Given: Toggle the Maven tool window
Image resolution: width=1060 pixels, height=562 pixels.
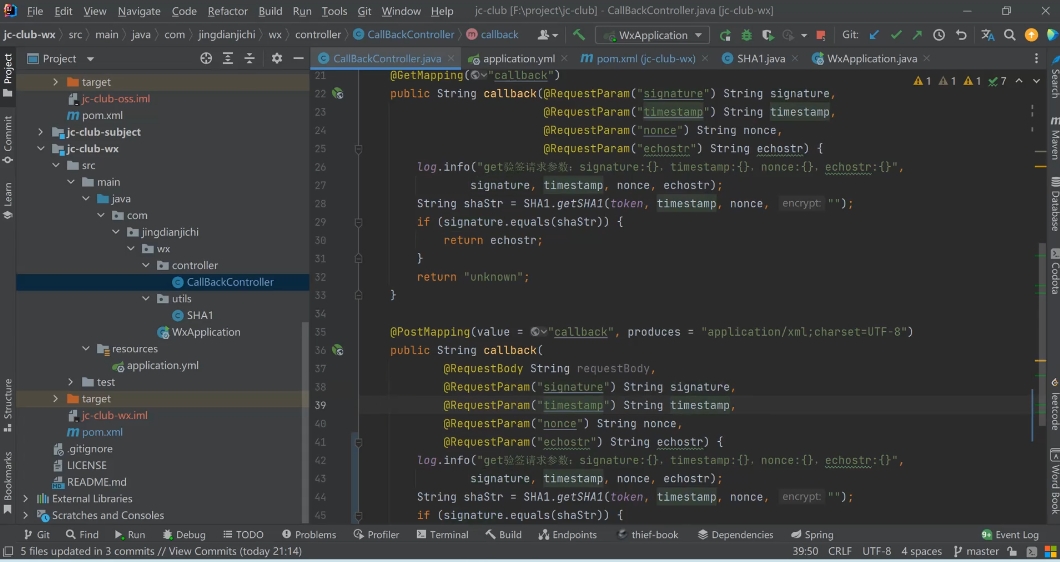Looking at the screenshot, I should pos(1053,140).
